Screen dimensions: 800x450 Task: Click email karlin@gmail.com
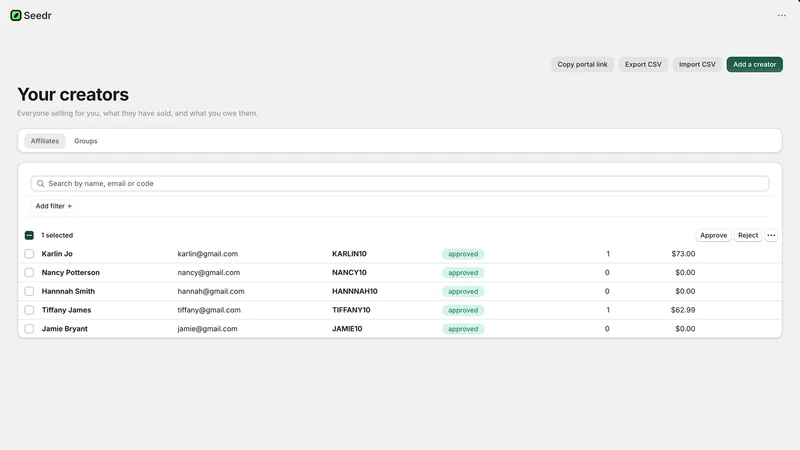click(x=208, y=254)
